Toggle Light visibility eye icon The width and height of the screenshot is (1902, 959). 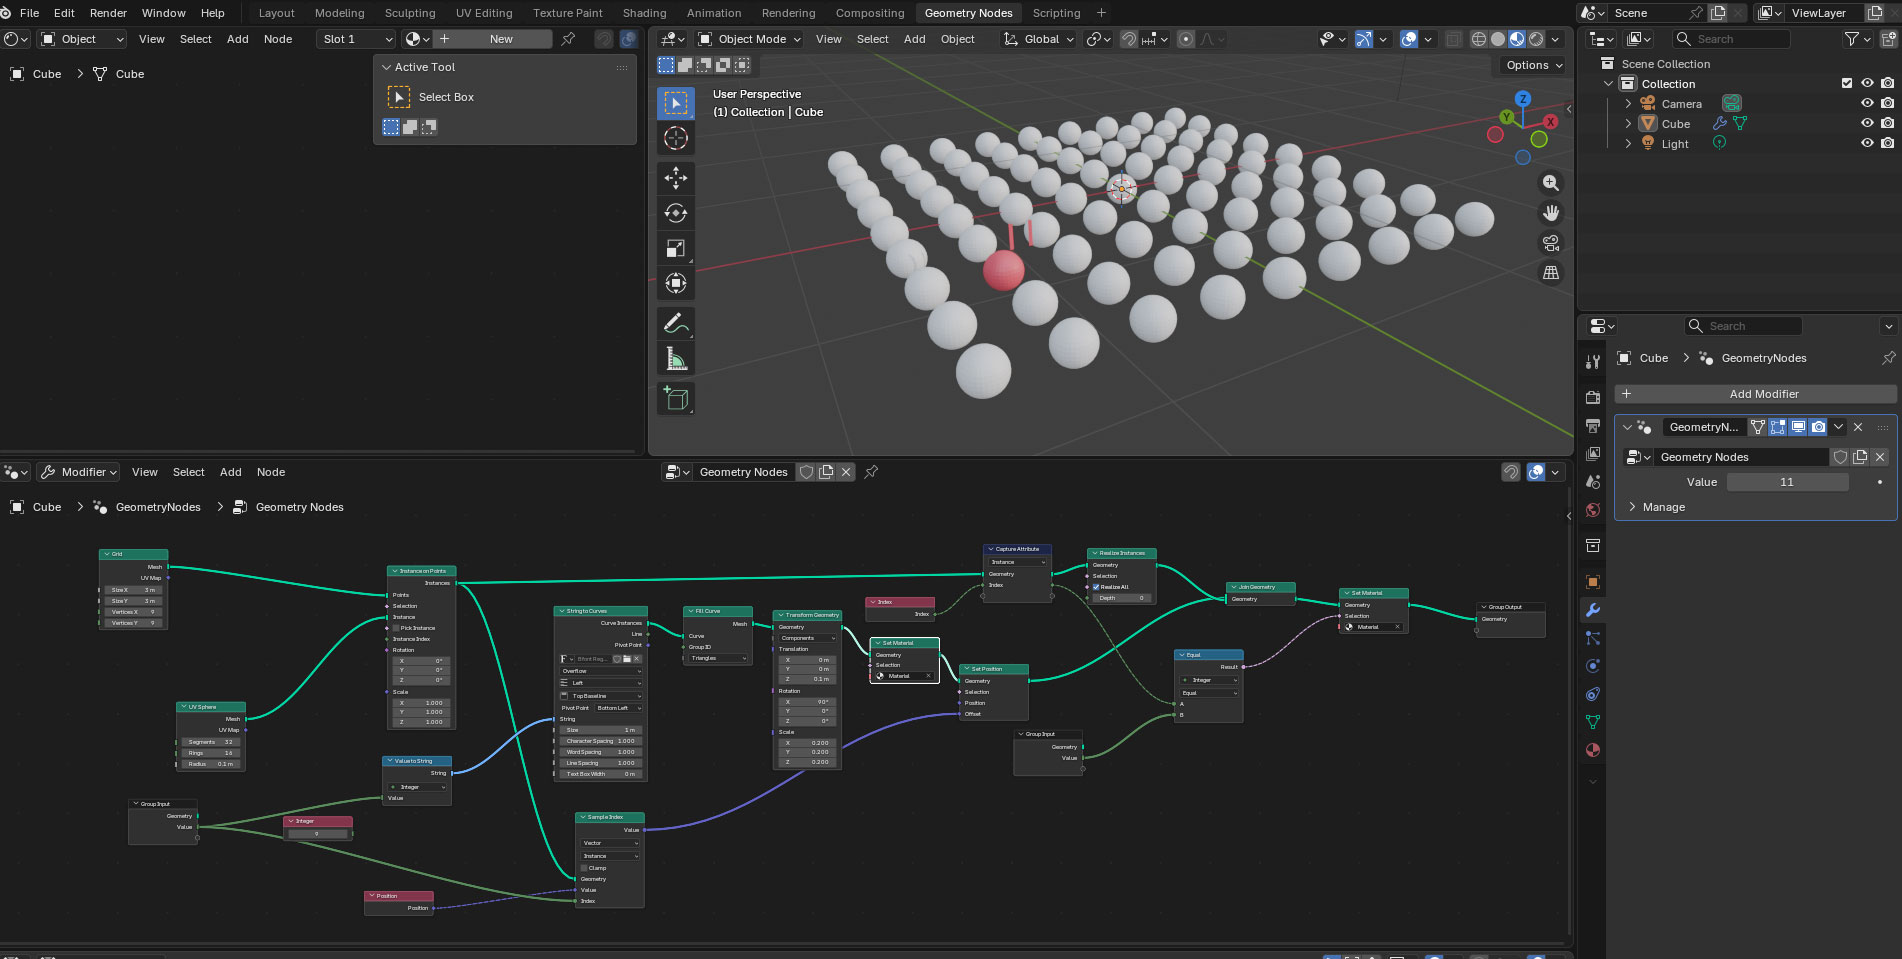[x=1866, y=143]
